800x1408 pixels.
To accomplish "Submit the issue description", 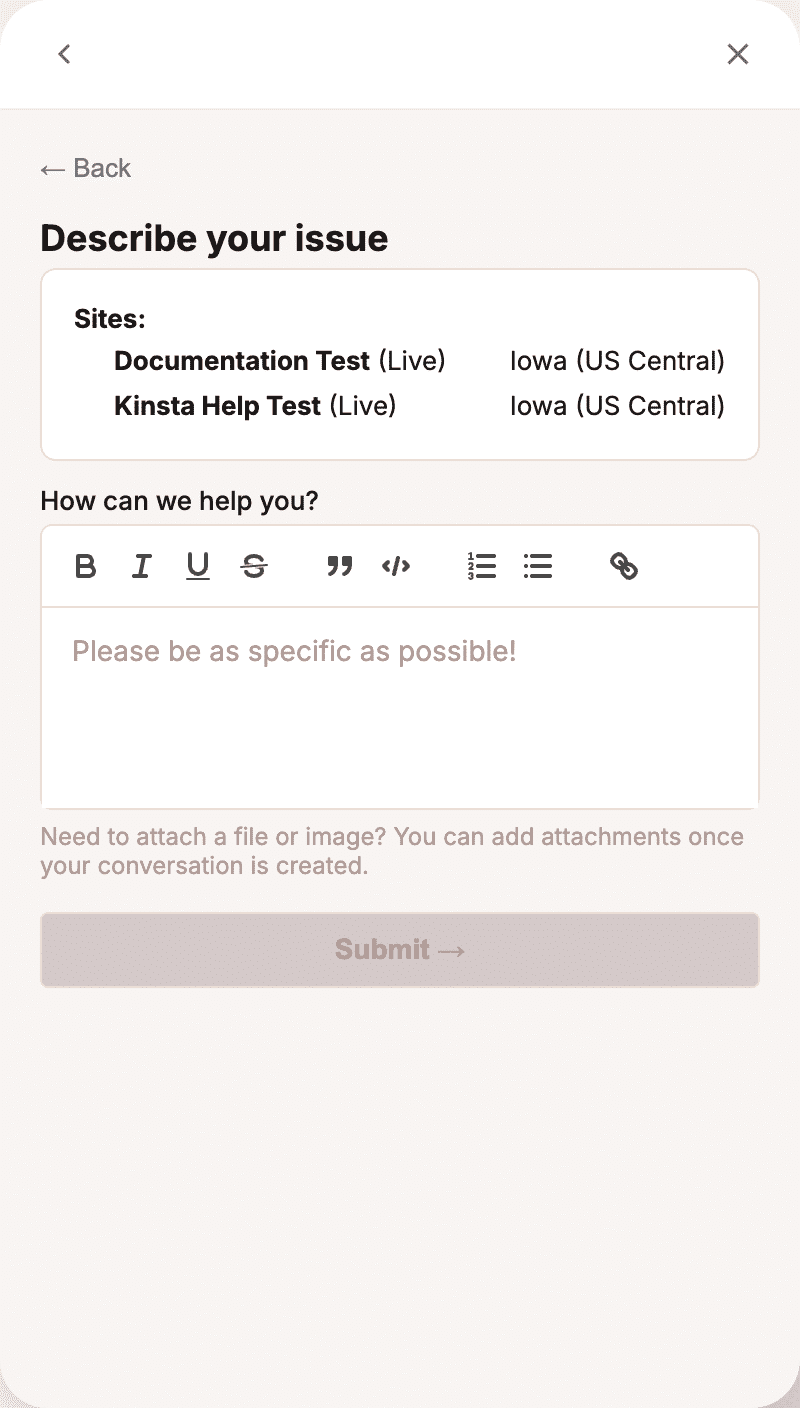I will (x=400, y=949).
